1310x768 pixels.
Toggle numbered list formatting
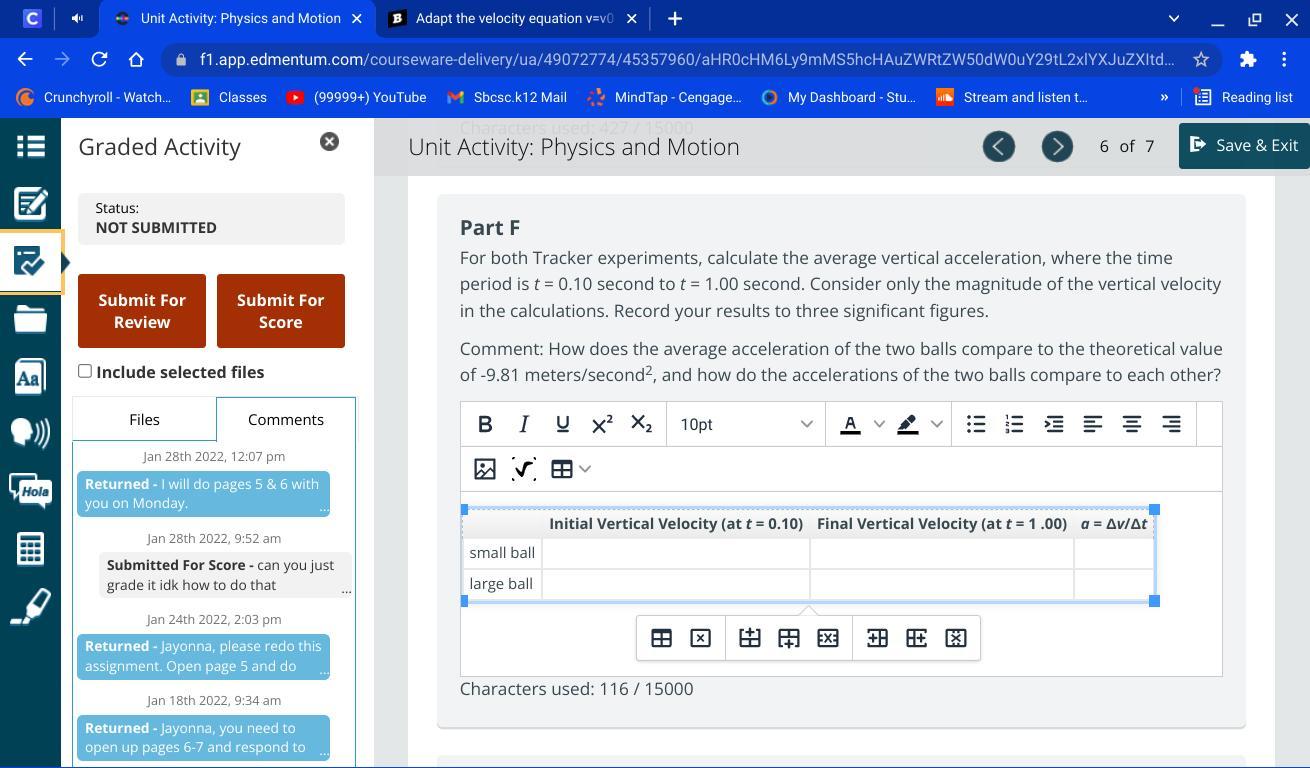point(1014,424)
